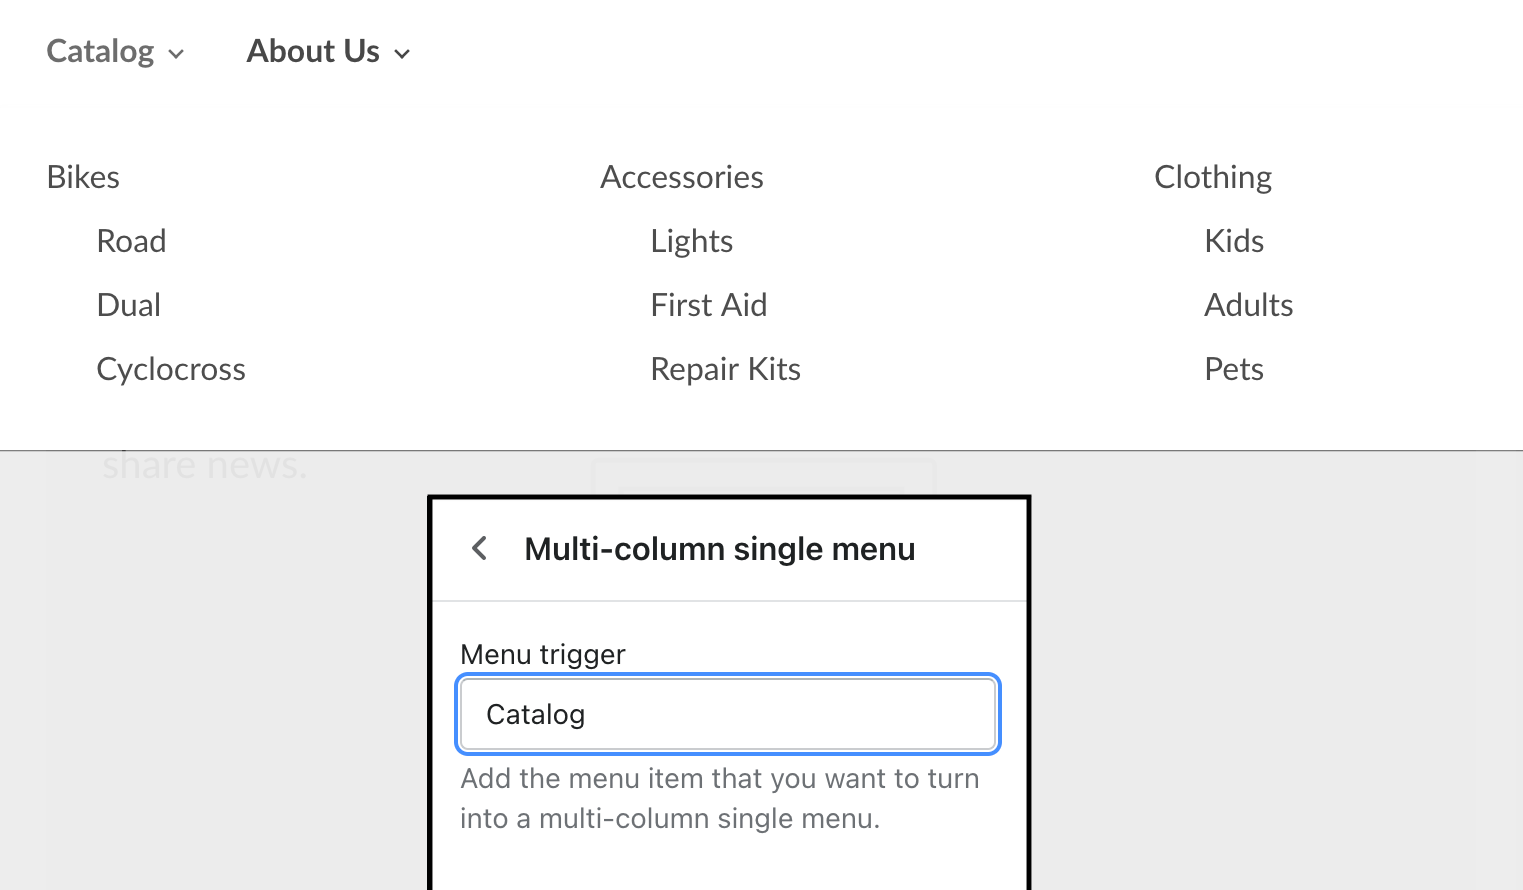Select the Kids clothing link
This screenshot has width=1523, height=890.
[x=1233, y=241]
